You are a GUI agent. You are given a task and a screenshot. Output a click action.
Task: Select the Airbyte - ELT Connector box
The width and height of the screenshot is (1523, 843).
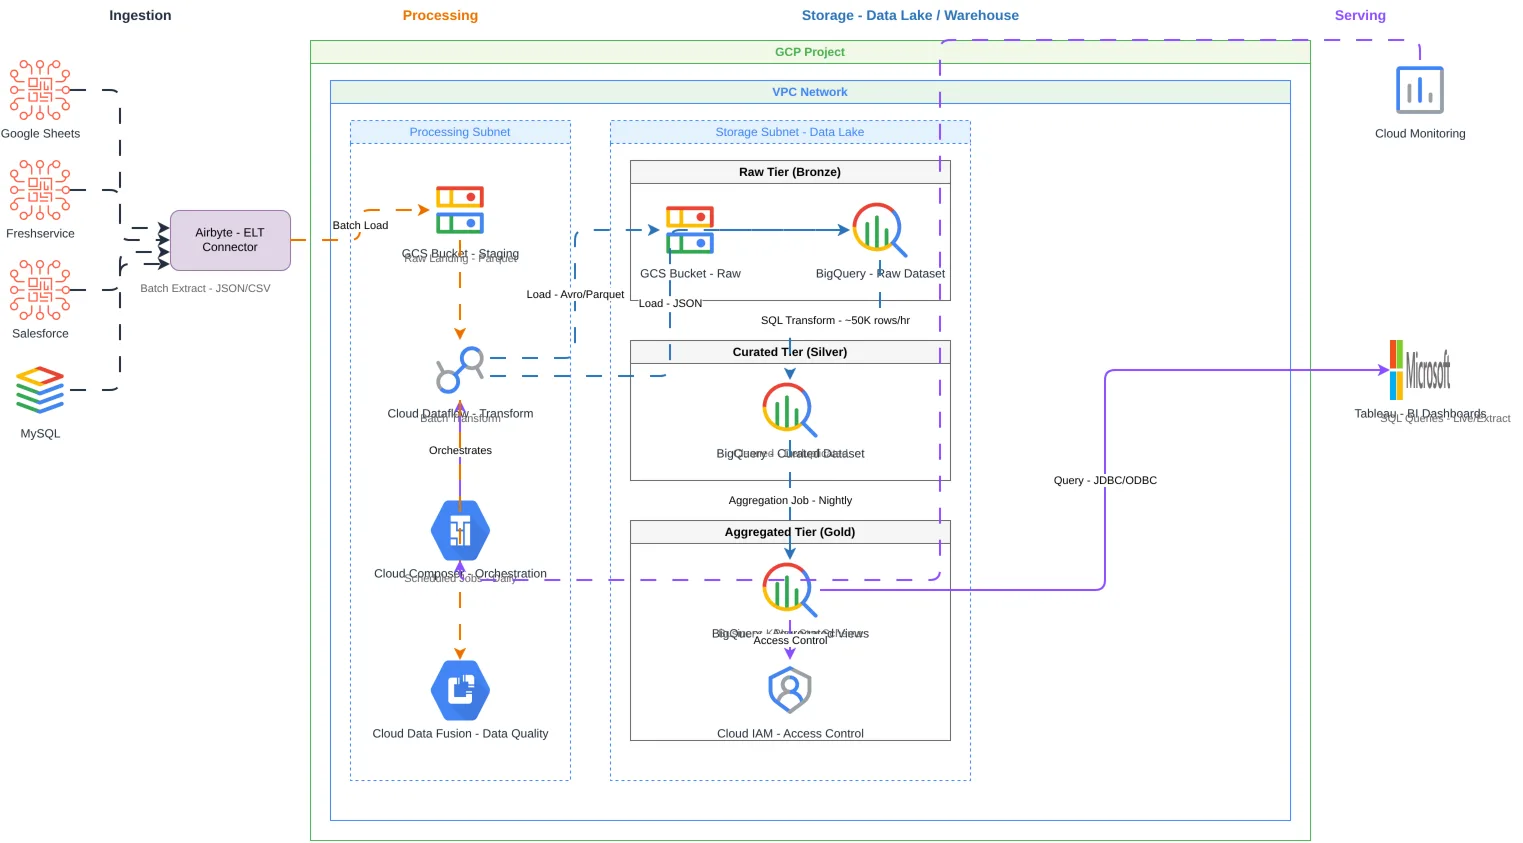point(230,240)
